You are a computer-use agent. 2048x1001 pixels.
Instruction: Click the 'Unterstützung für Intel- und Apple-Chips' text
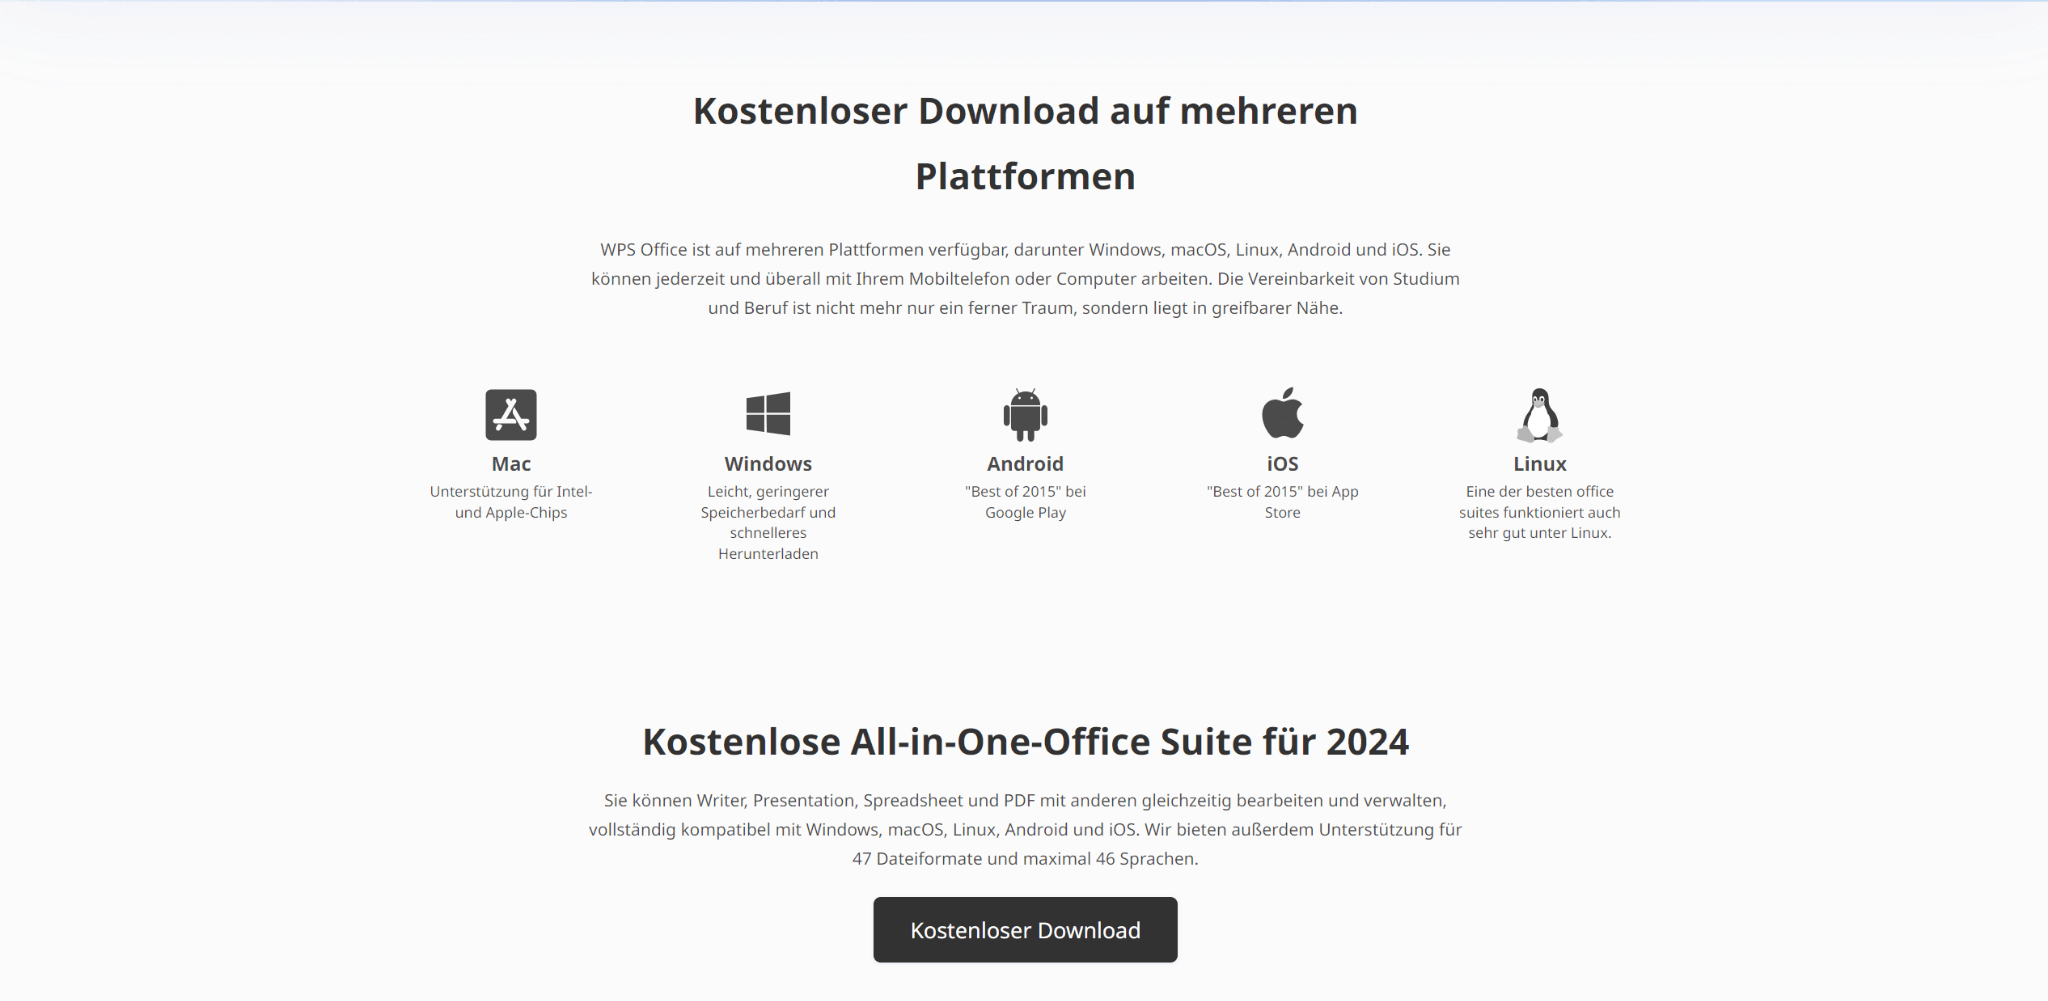point(511,502)
